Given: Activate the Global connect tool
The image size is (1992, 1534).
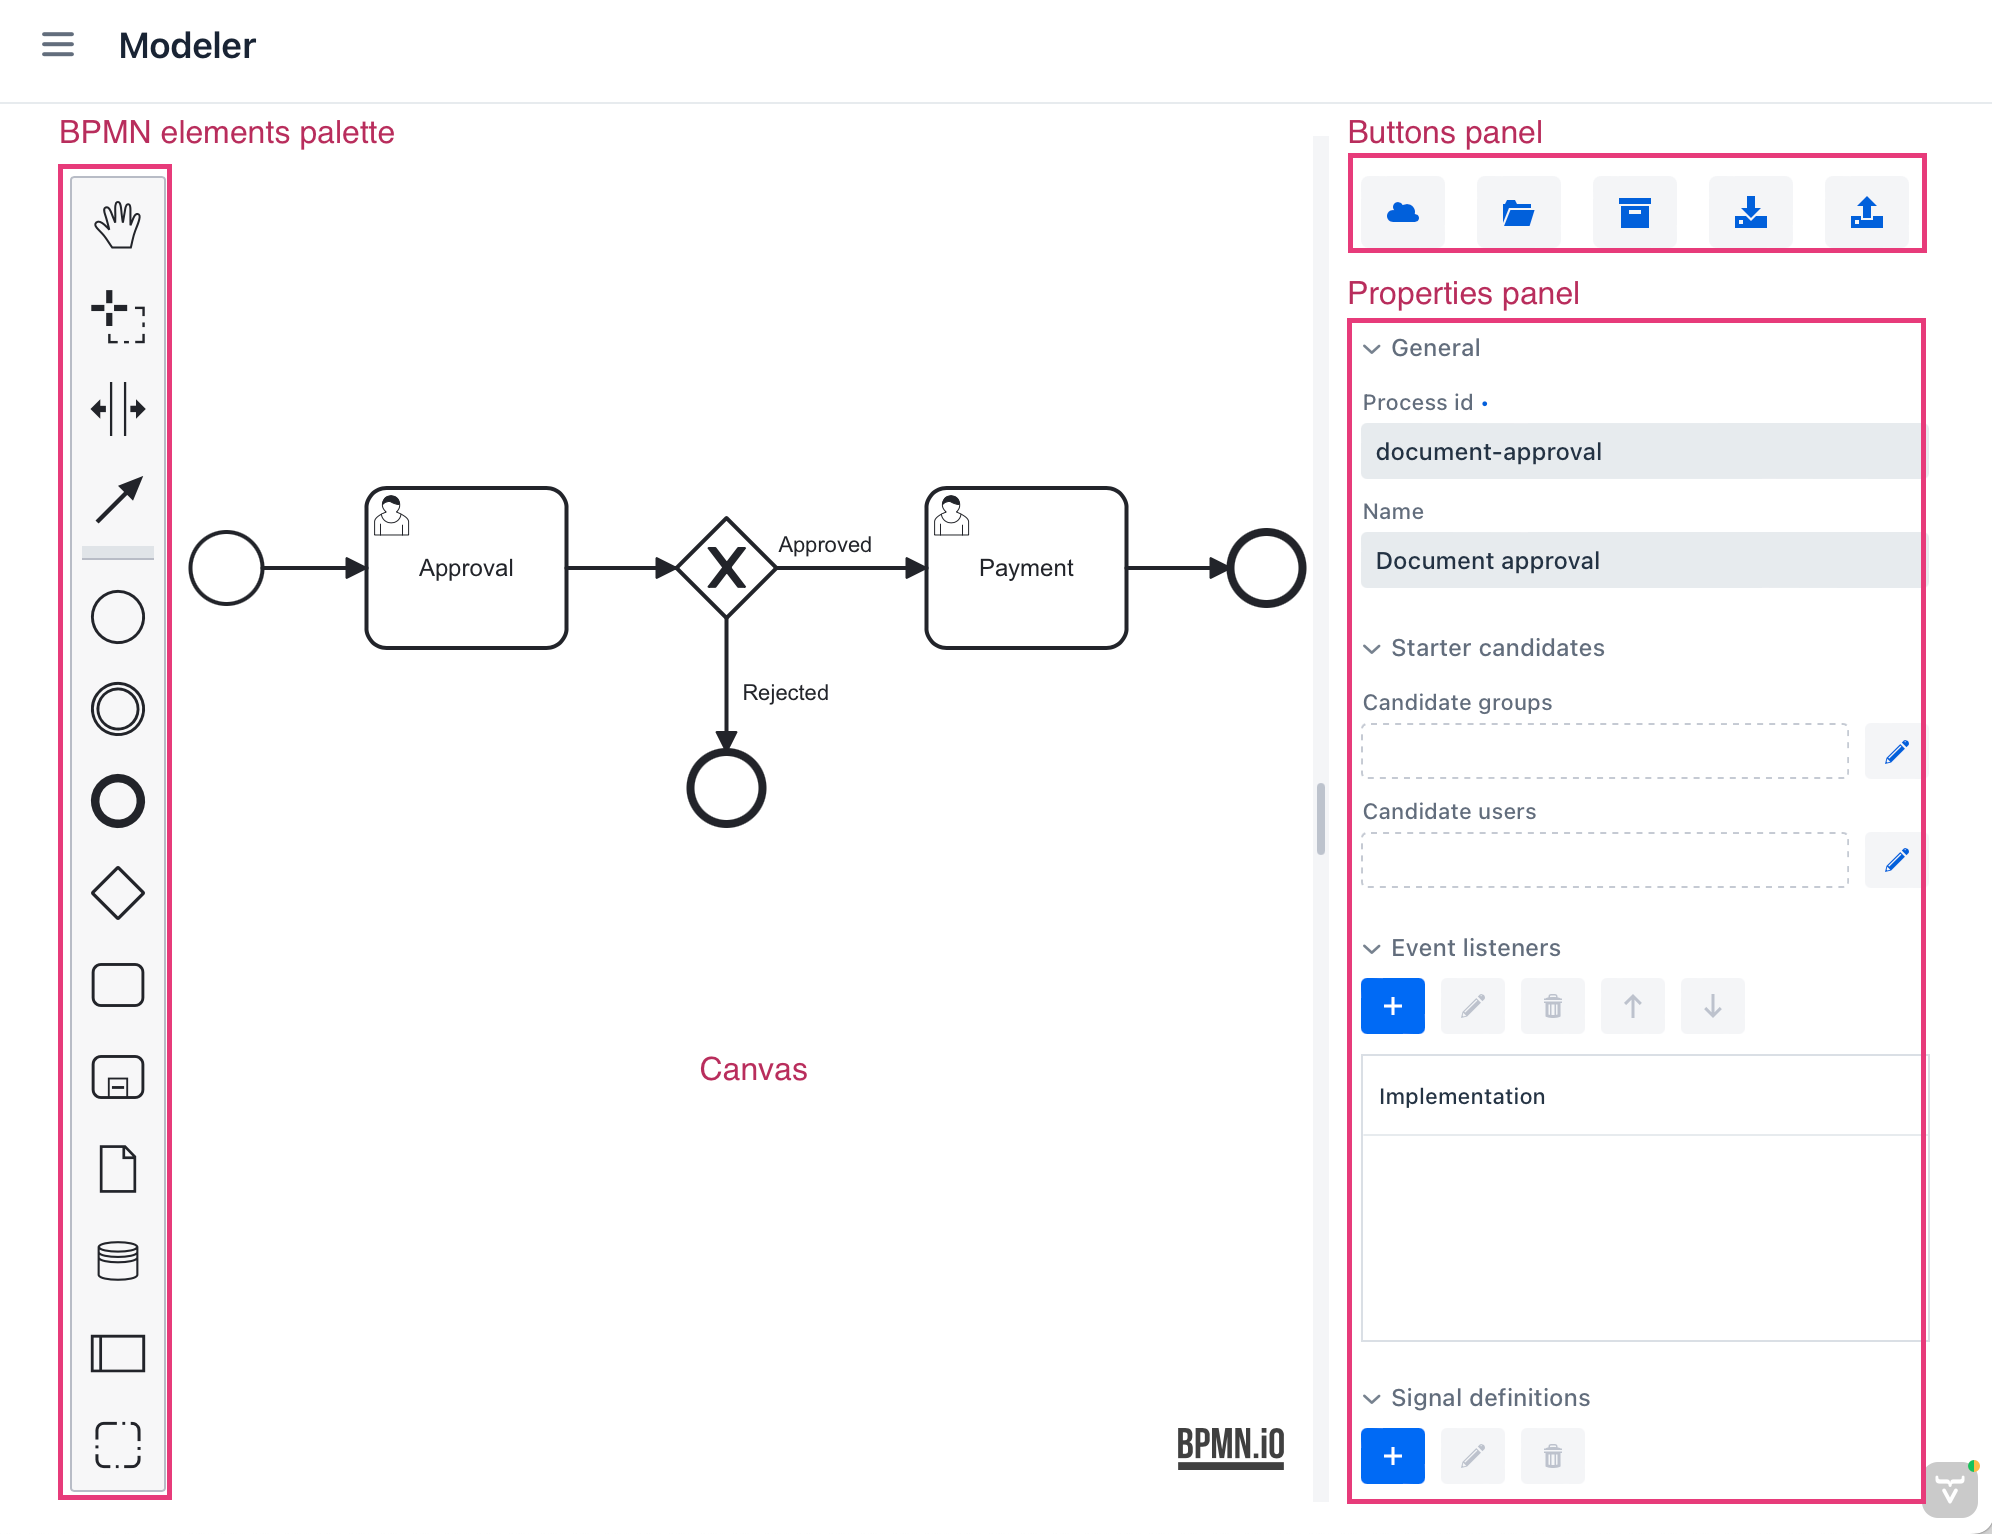Looking at the screenshot, I should 117,496.
